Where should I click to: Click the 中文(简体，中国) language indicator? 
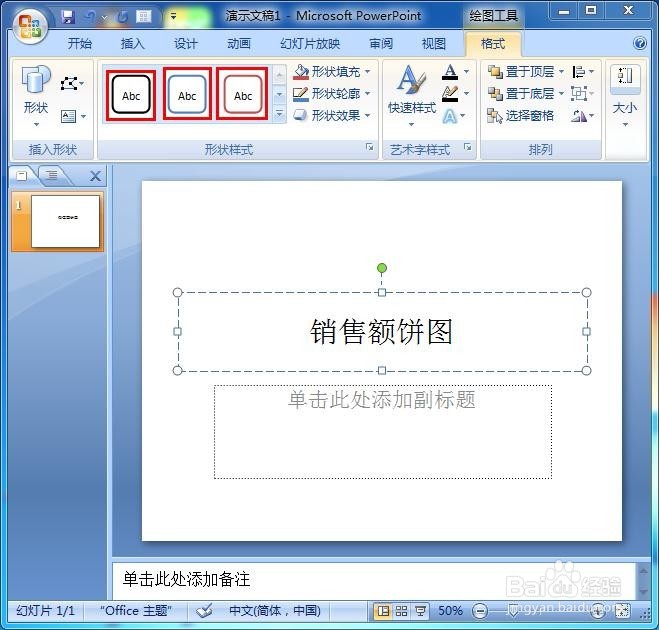point(275,610)
